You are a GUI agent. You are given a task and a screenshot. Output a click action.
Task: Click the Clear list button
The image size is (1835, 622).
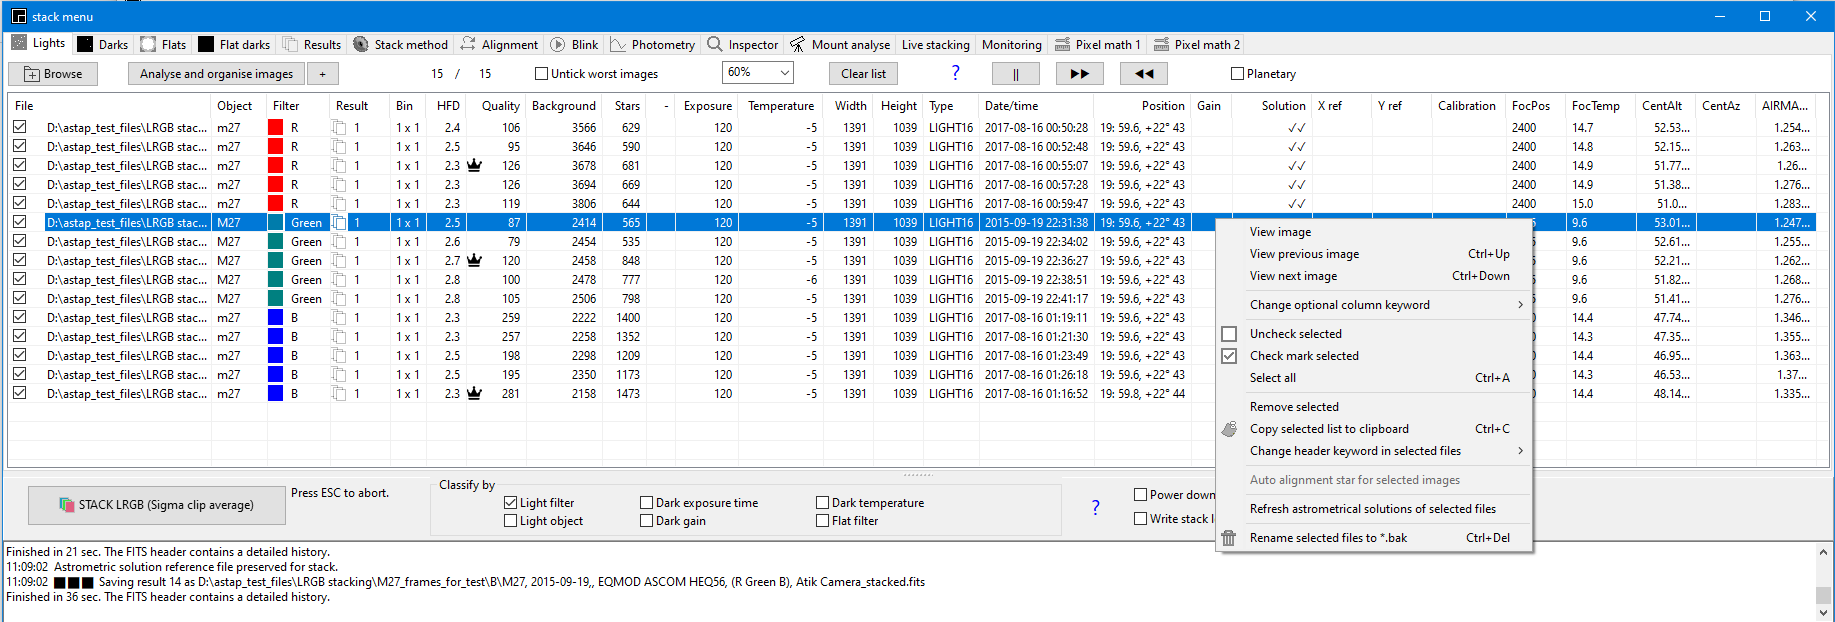863,74
